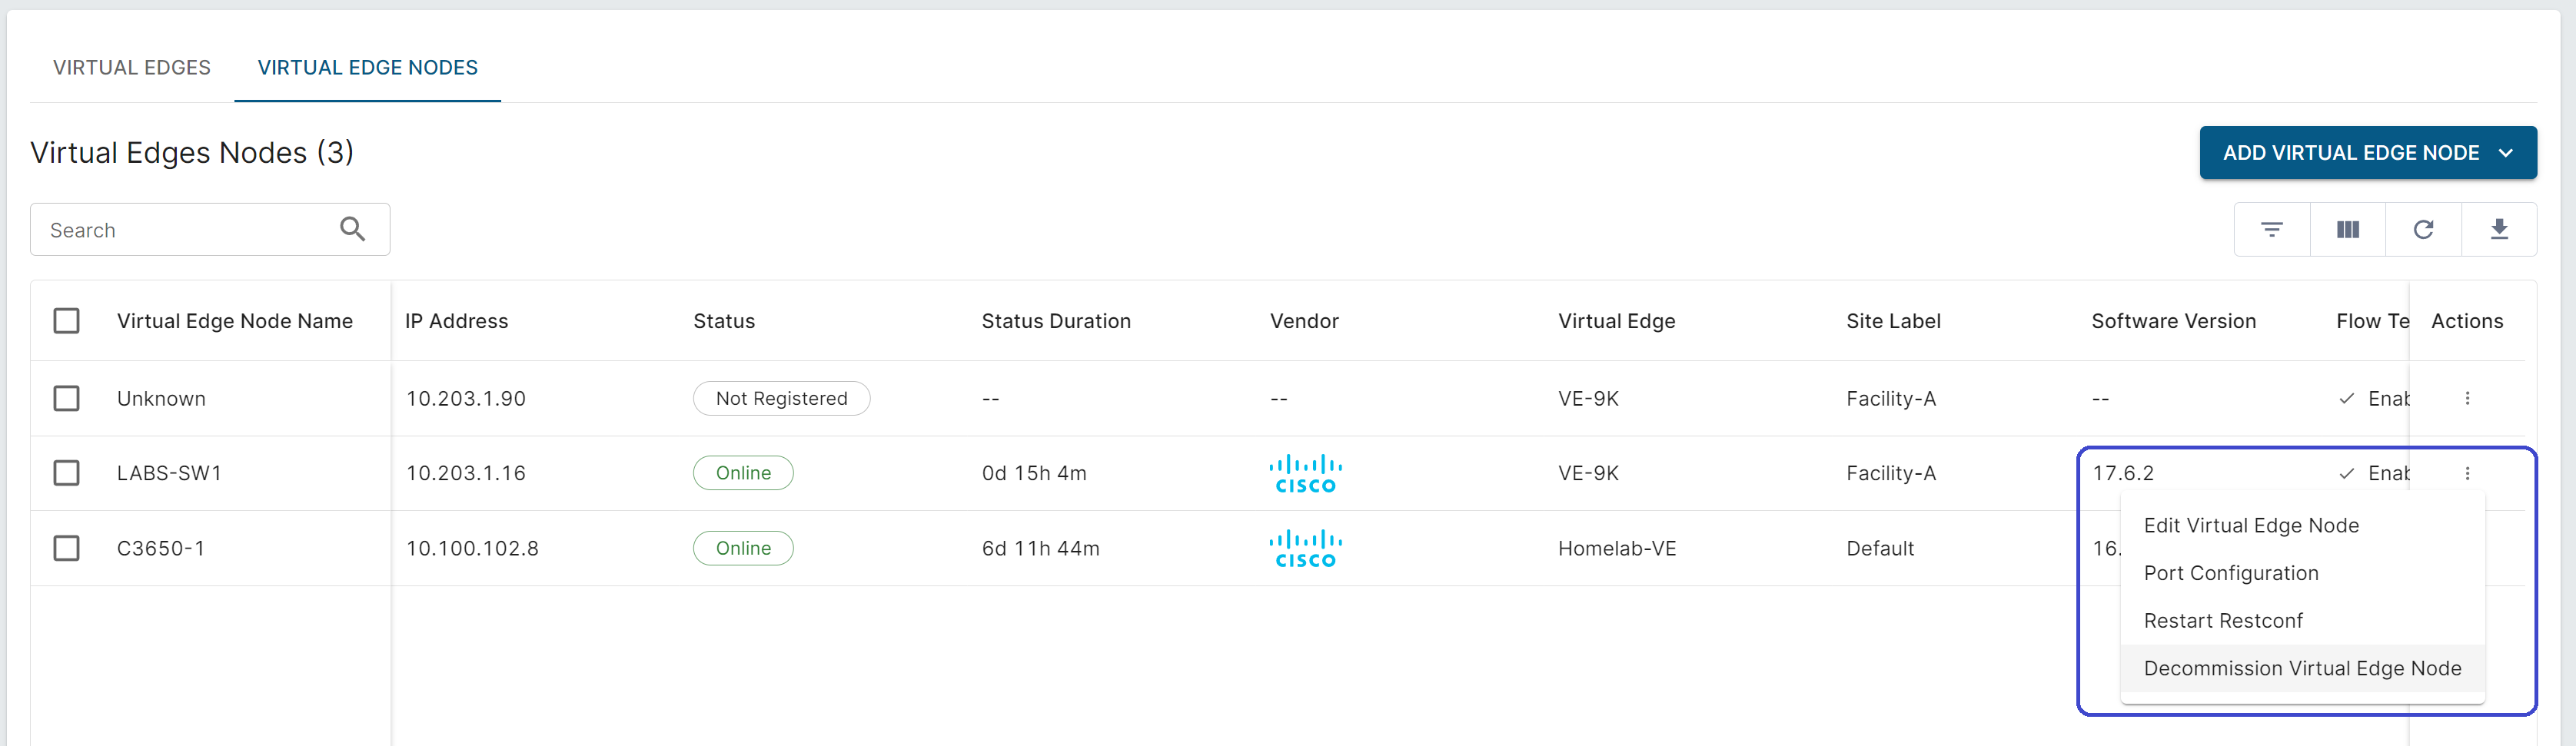This screenshot has width=2576, height=746.
Task: Choose Edit Virtual Edge Node from menu
Action: pyautogui.click(x=2251, y=525)
